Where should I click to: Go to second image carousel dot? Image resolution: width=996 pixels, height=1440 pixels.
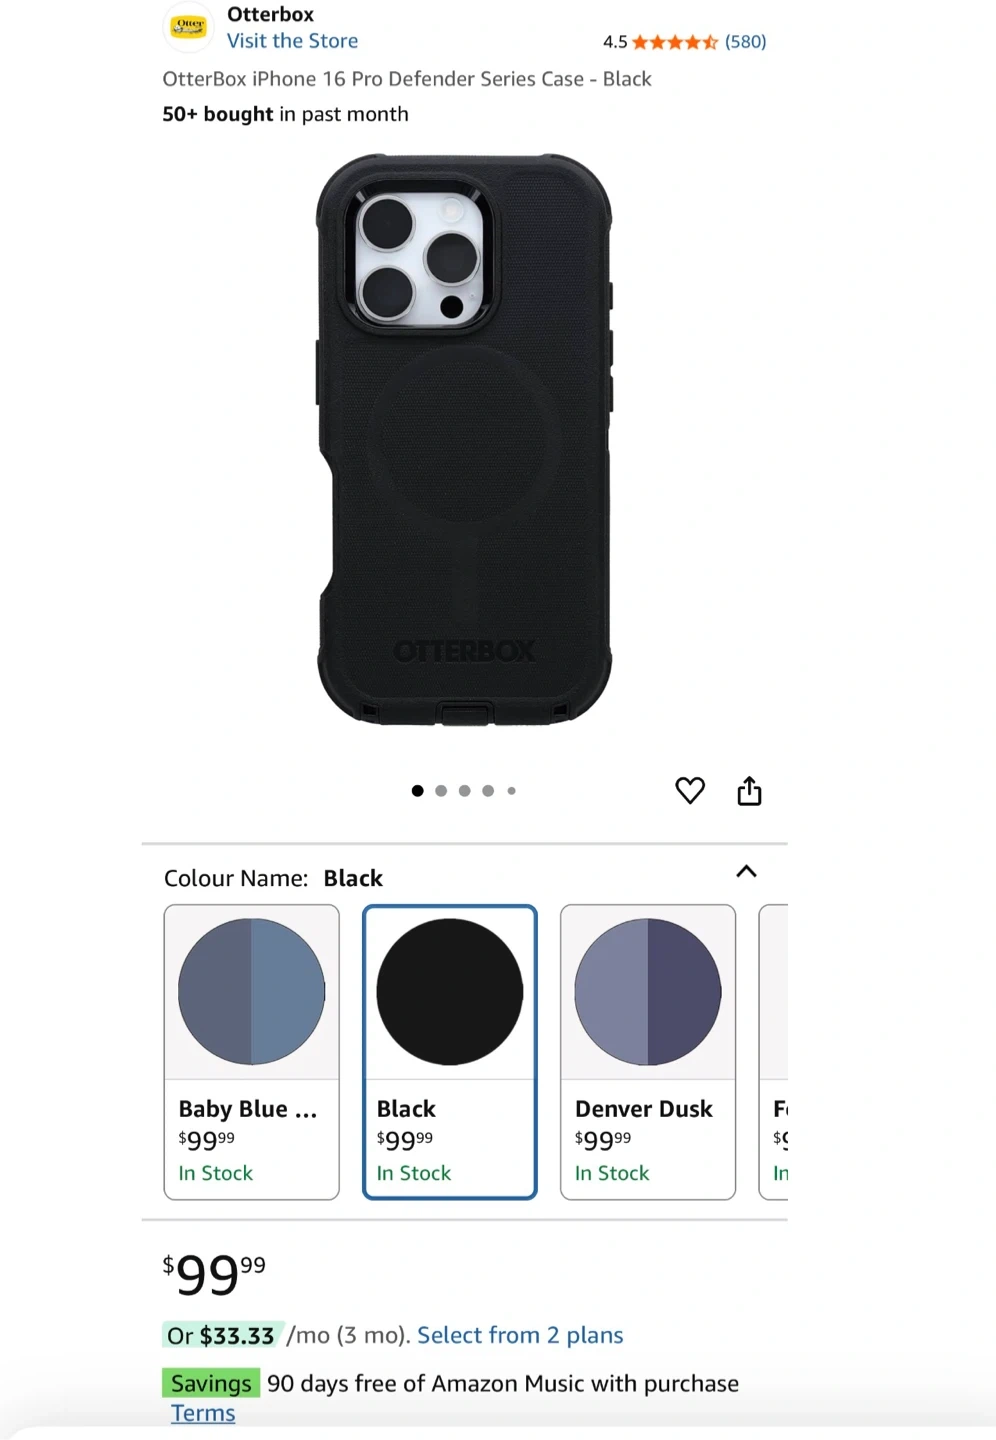point(441,791)
